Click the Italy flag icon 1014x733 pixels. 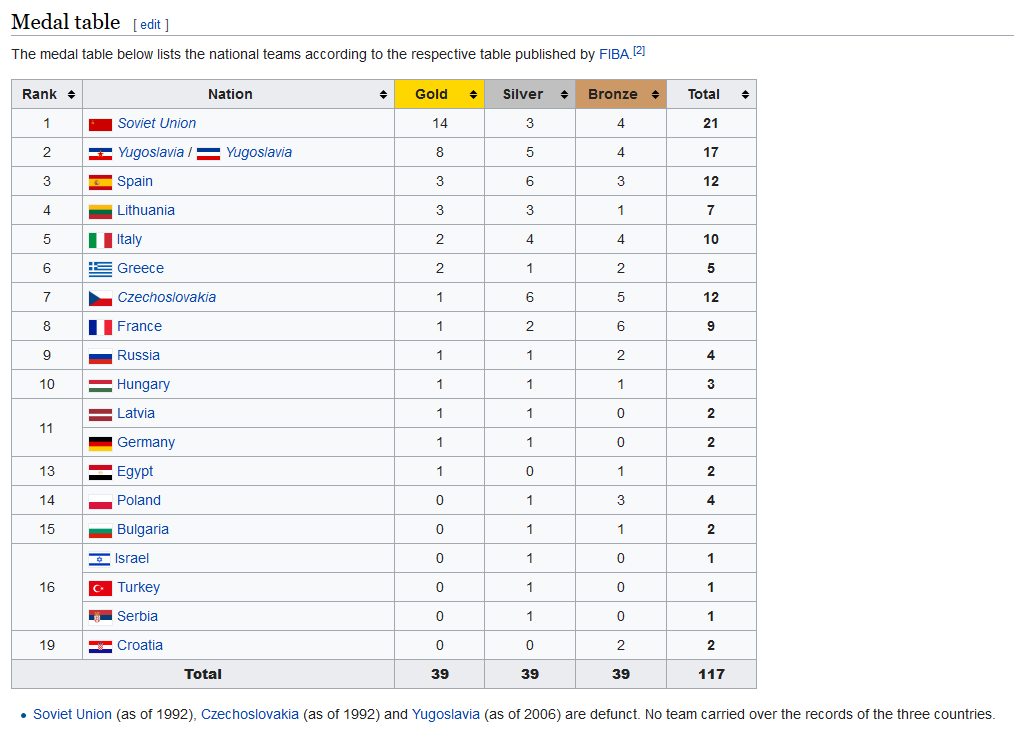100,241
